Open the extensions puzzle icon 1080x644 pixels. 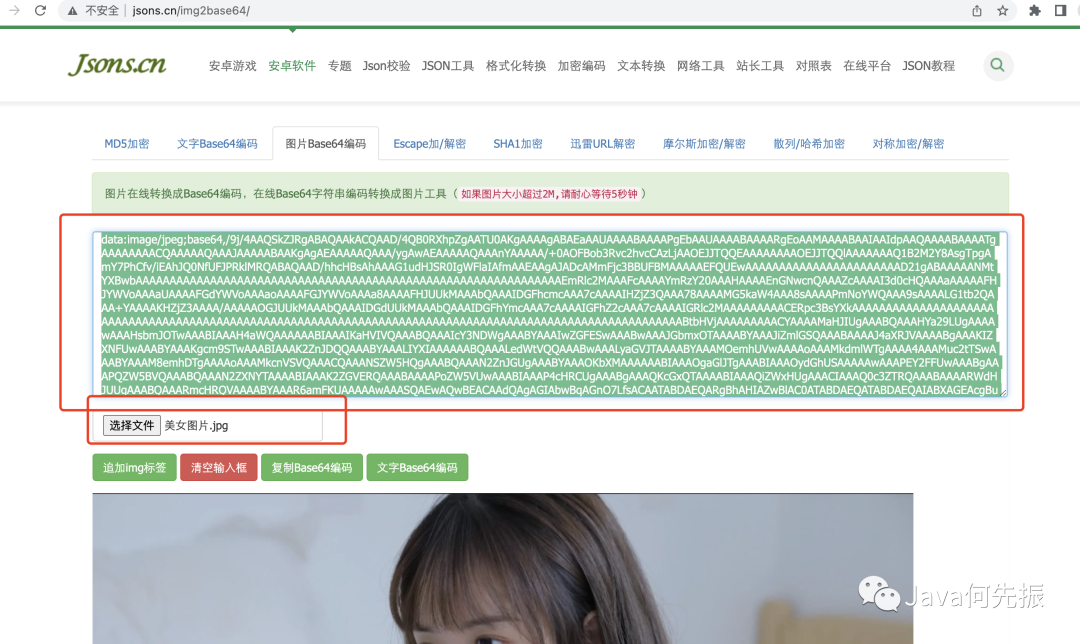point(1035,10)
